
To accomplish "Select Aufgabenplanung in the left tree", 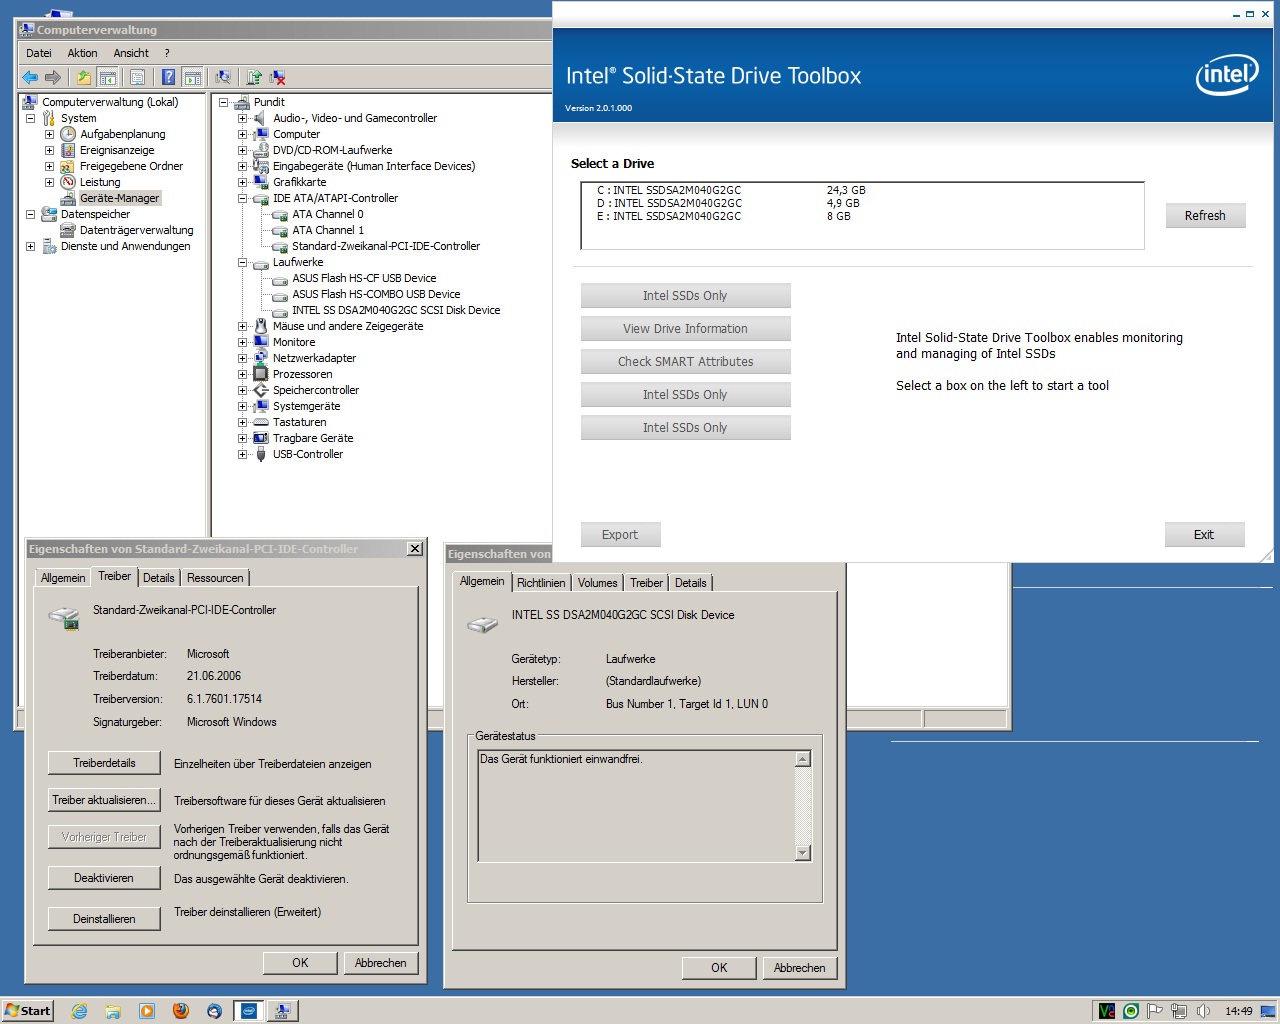I will 122,134.
